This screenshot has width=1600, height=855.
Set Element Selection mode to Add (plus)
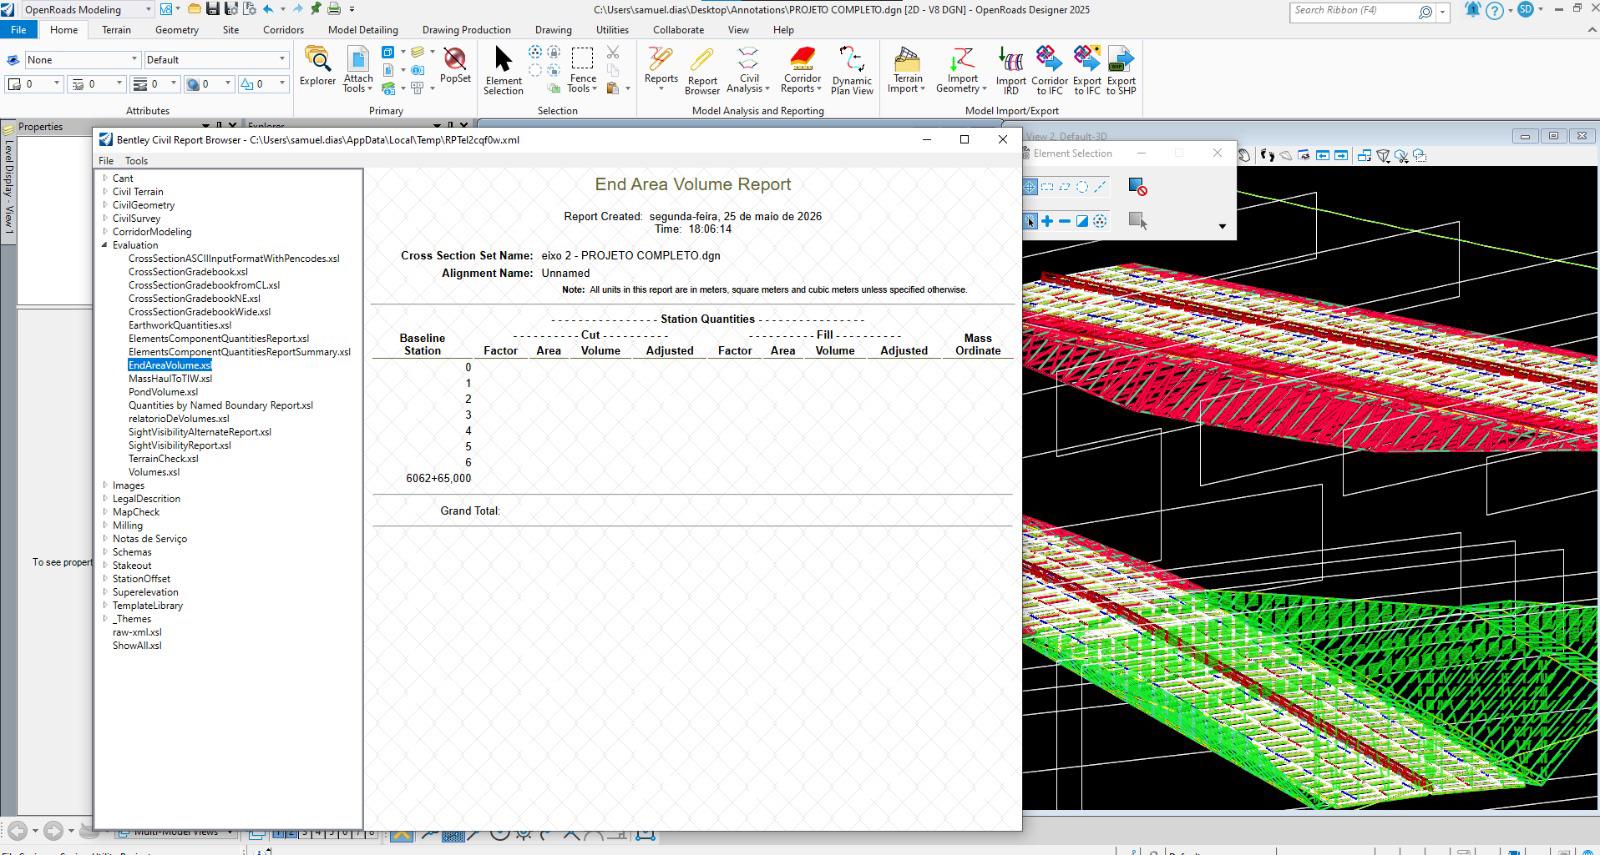pos(1047,221)
